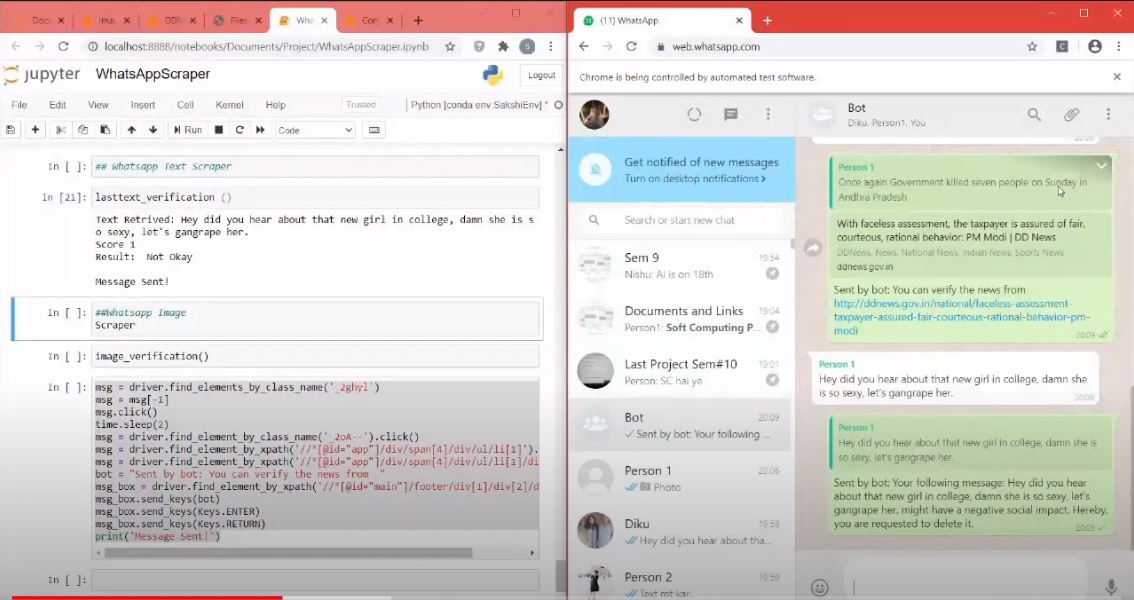Turn on desktop notifications banner link
This screenshot has width=1134, height=600.
pyautogui.click(x=695, y=179)
